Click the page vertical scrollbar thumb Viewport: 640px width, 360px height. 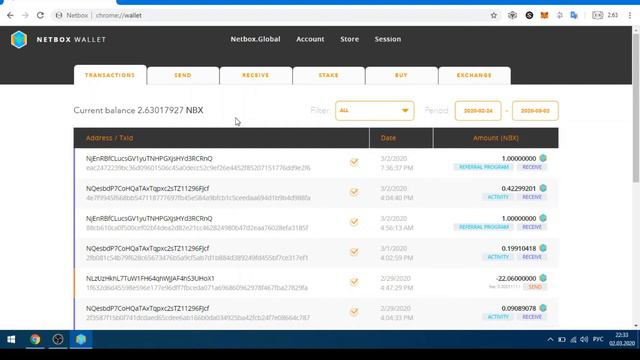(x=636, y=108)
